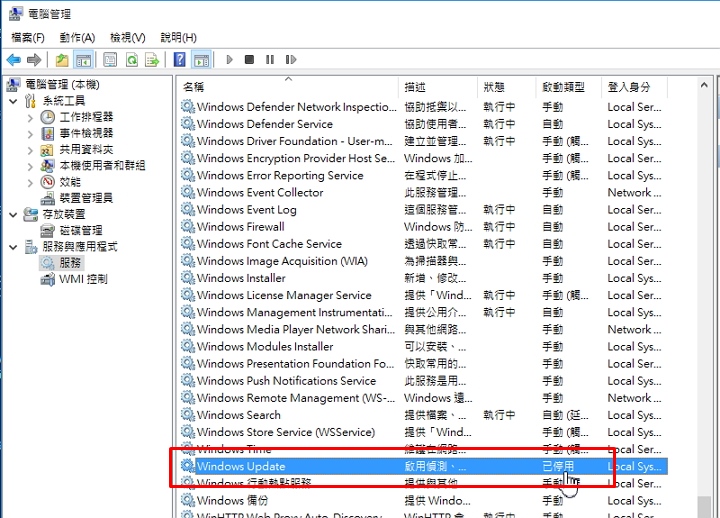Image resolution: width=720 pixels, height=518 pixels.
Task: Select Windows Push Notifications Service row
Action: click(423, 381)
